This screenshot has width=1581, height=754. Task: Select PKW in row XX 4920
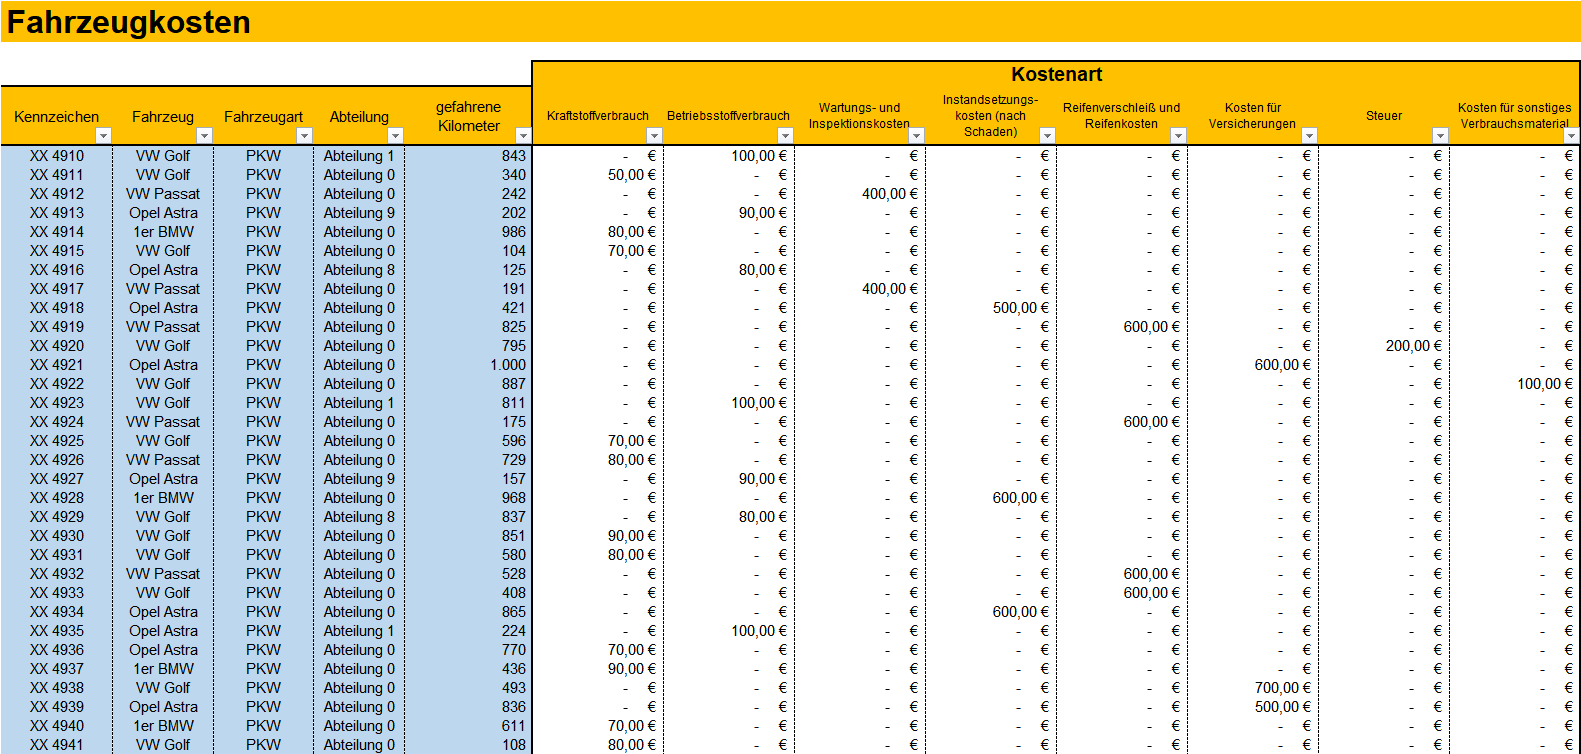tap(264, 346)
